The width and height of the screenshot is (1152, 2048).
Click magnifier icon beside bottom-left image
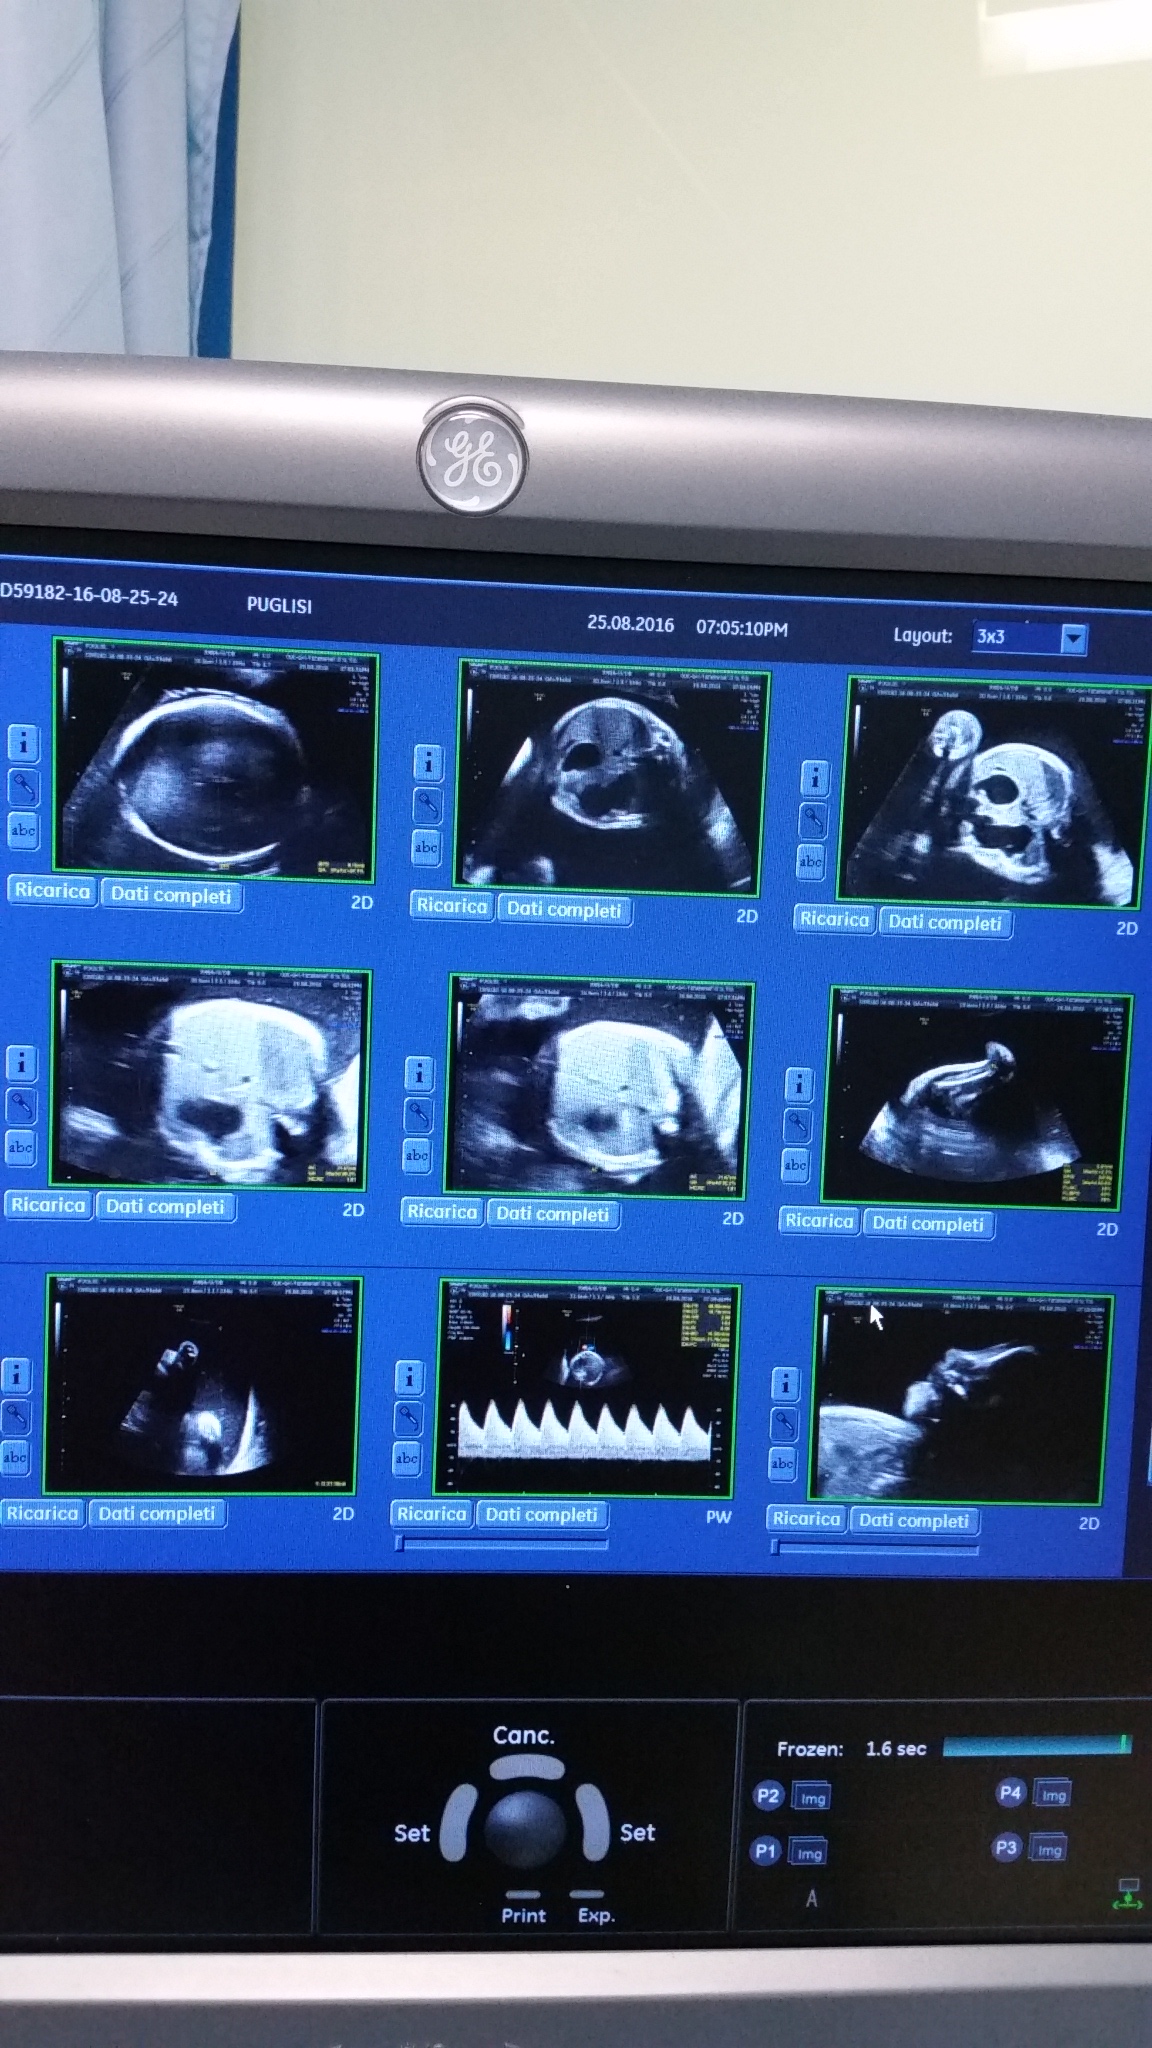click(x=16, y=1416)
